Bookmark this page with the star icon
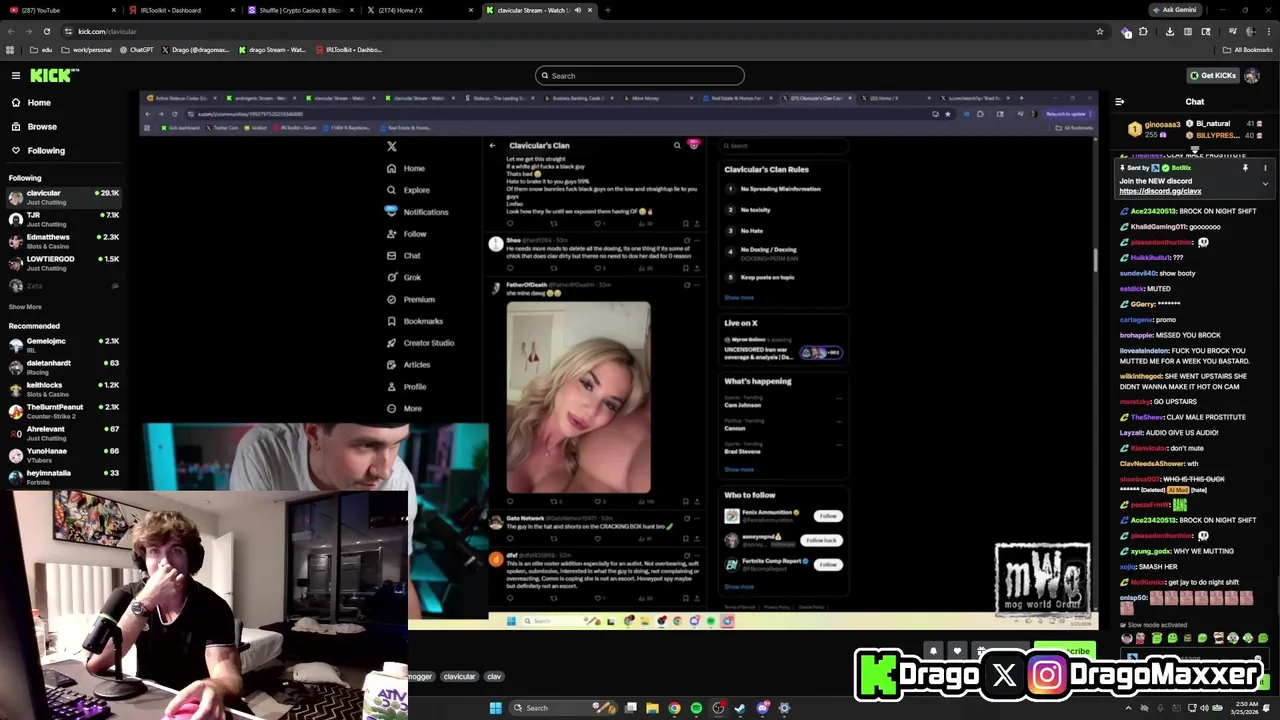Viewport: 1280px width, 720px height. pos(1100,31)
